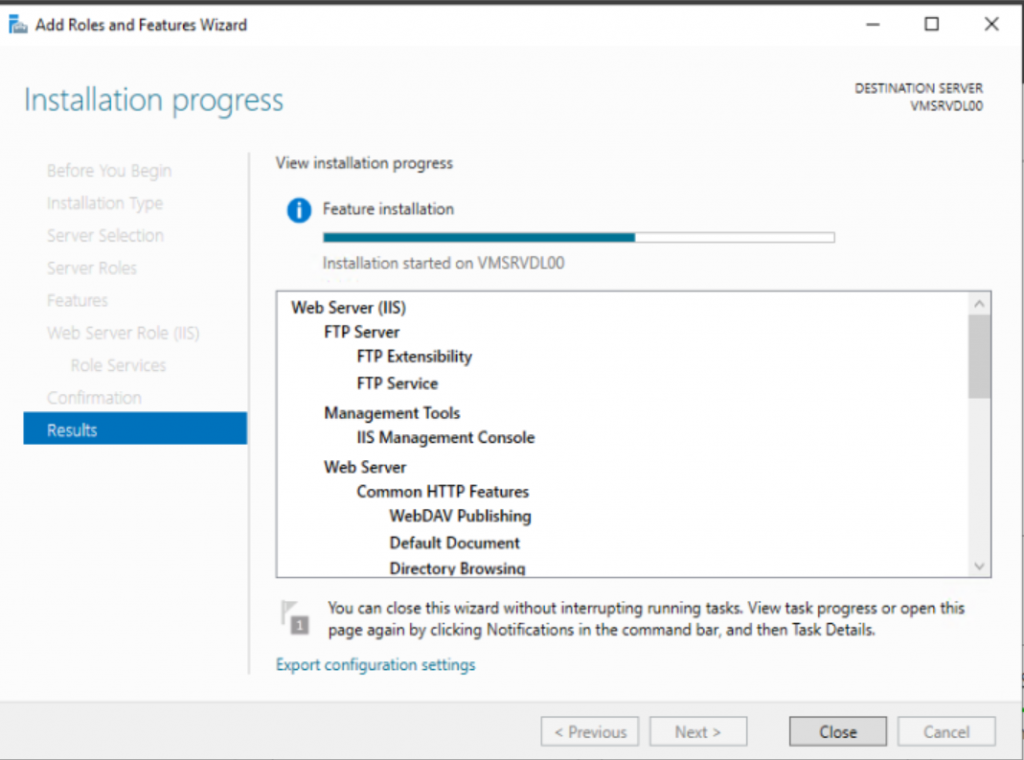This screenshot has height=760, width=1024.
Task: Select FTP Service in the installation list
Action: [396, 383]
